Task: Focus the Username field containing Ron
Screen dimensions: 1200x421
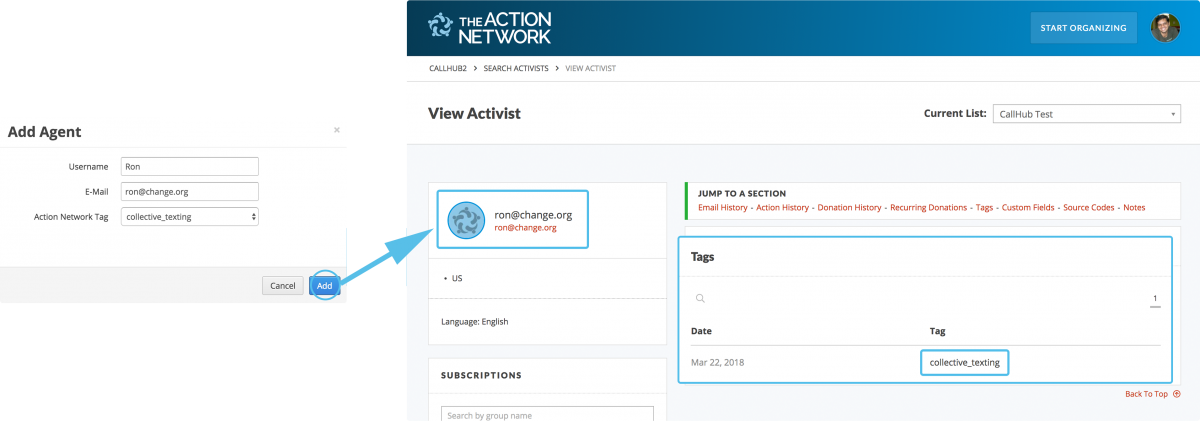Action: coord(190,166)
